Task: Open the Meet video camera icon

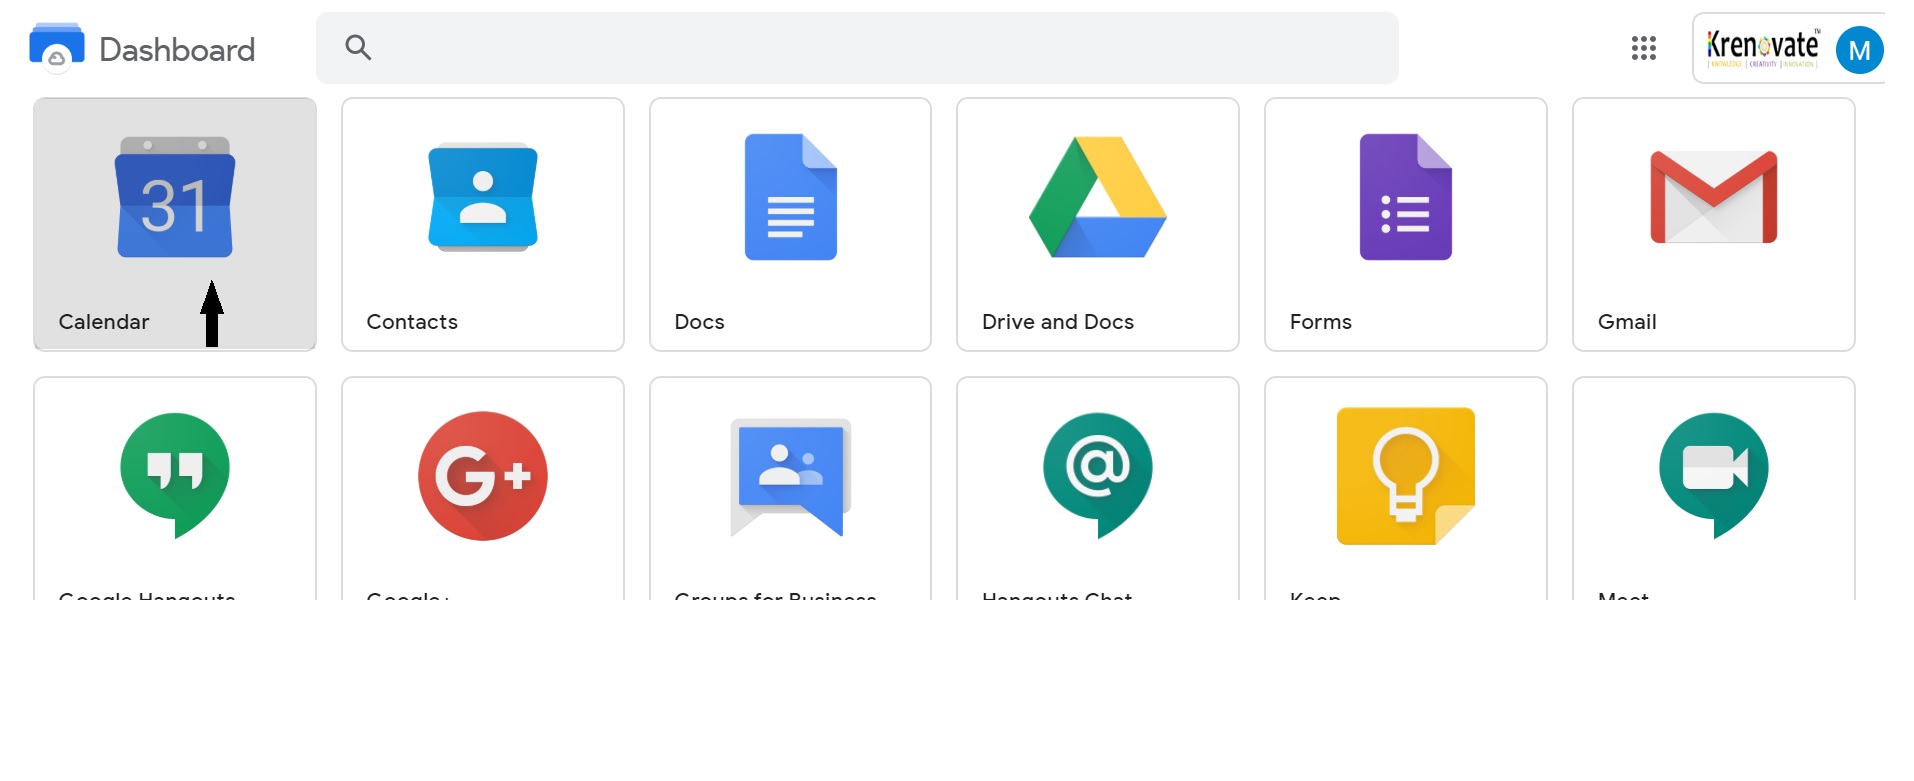Action: pos(1714,475)
